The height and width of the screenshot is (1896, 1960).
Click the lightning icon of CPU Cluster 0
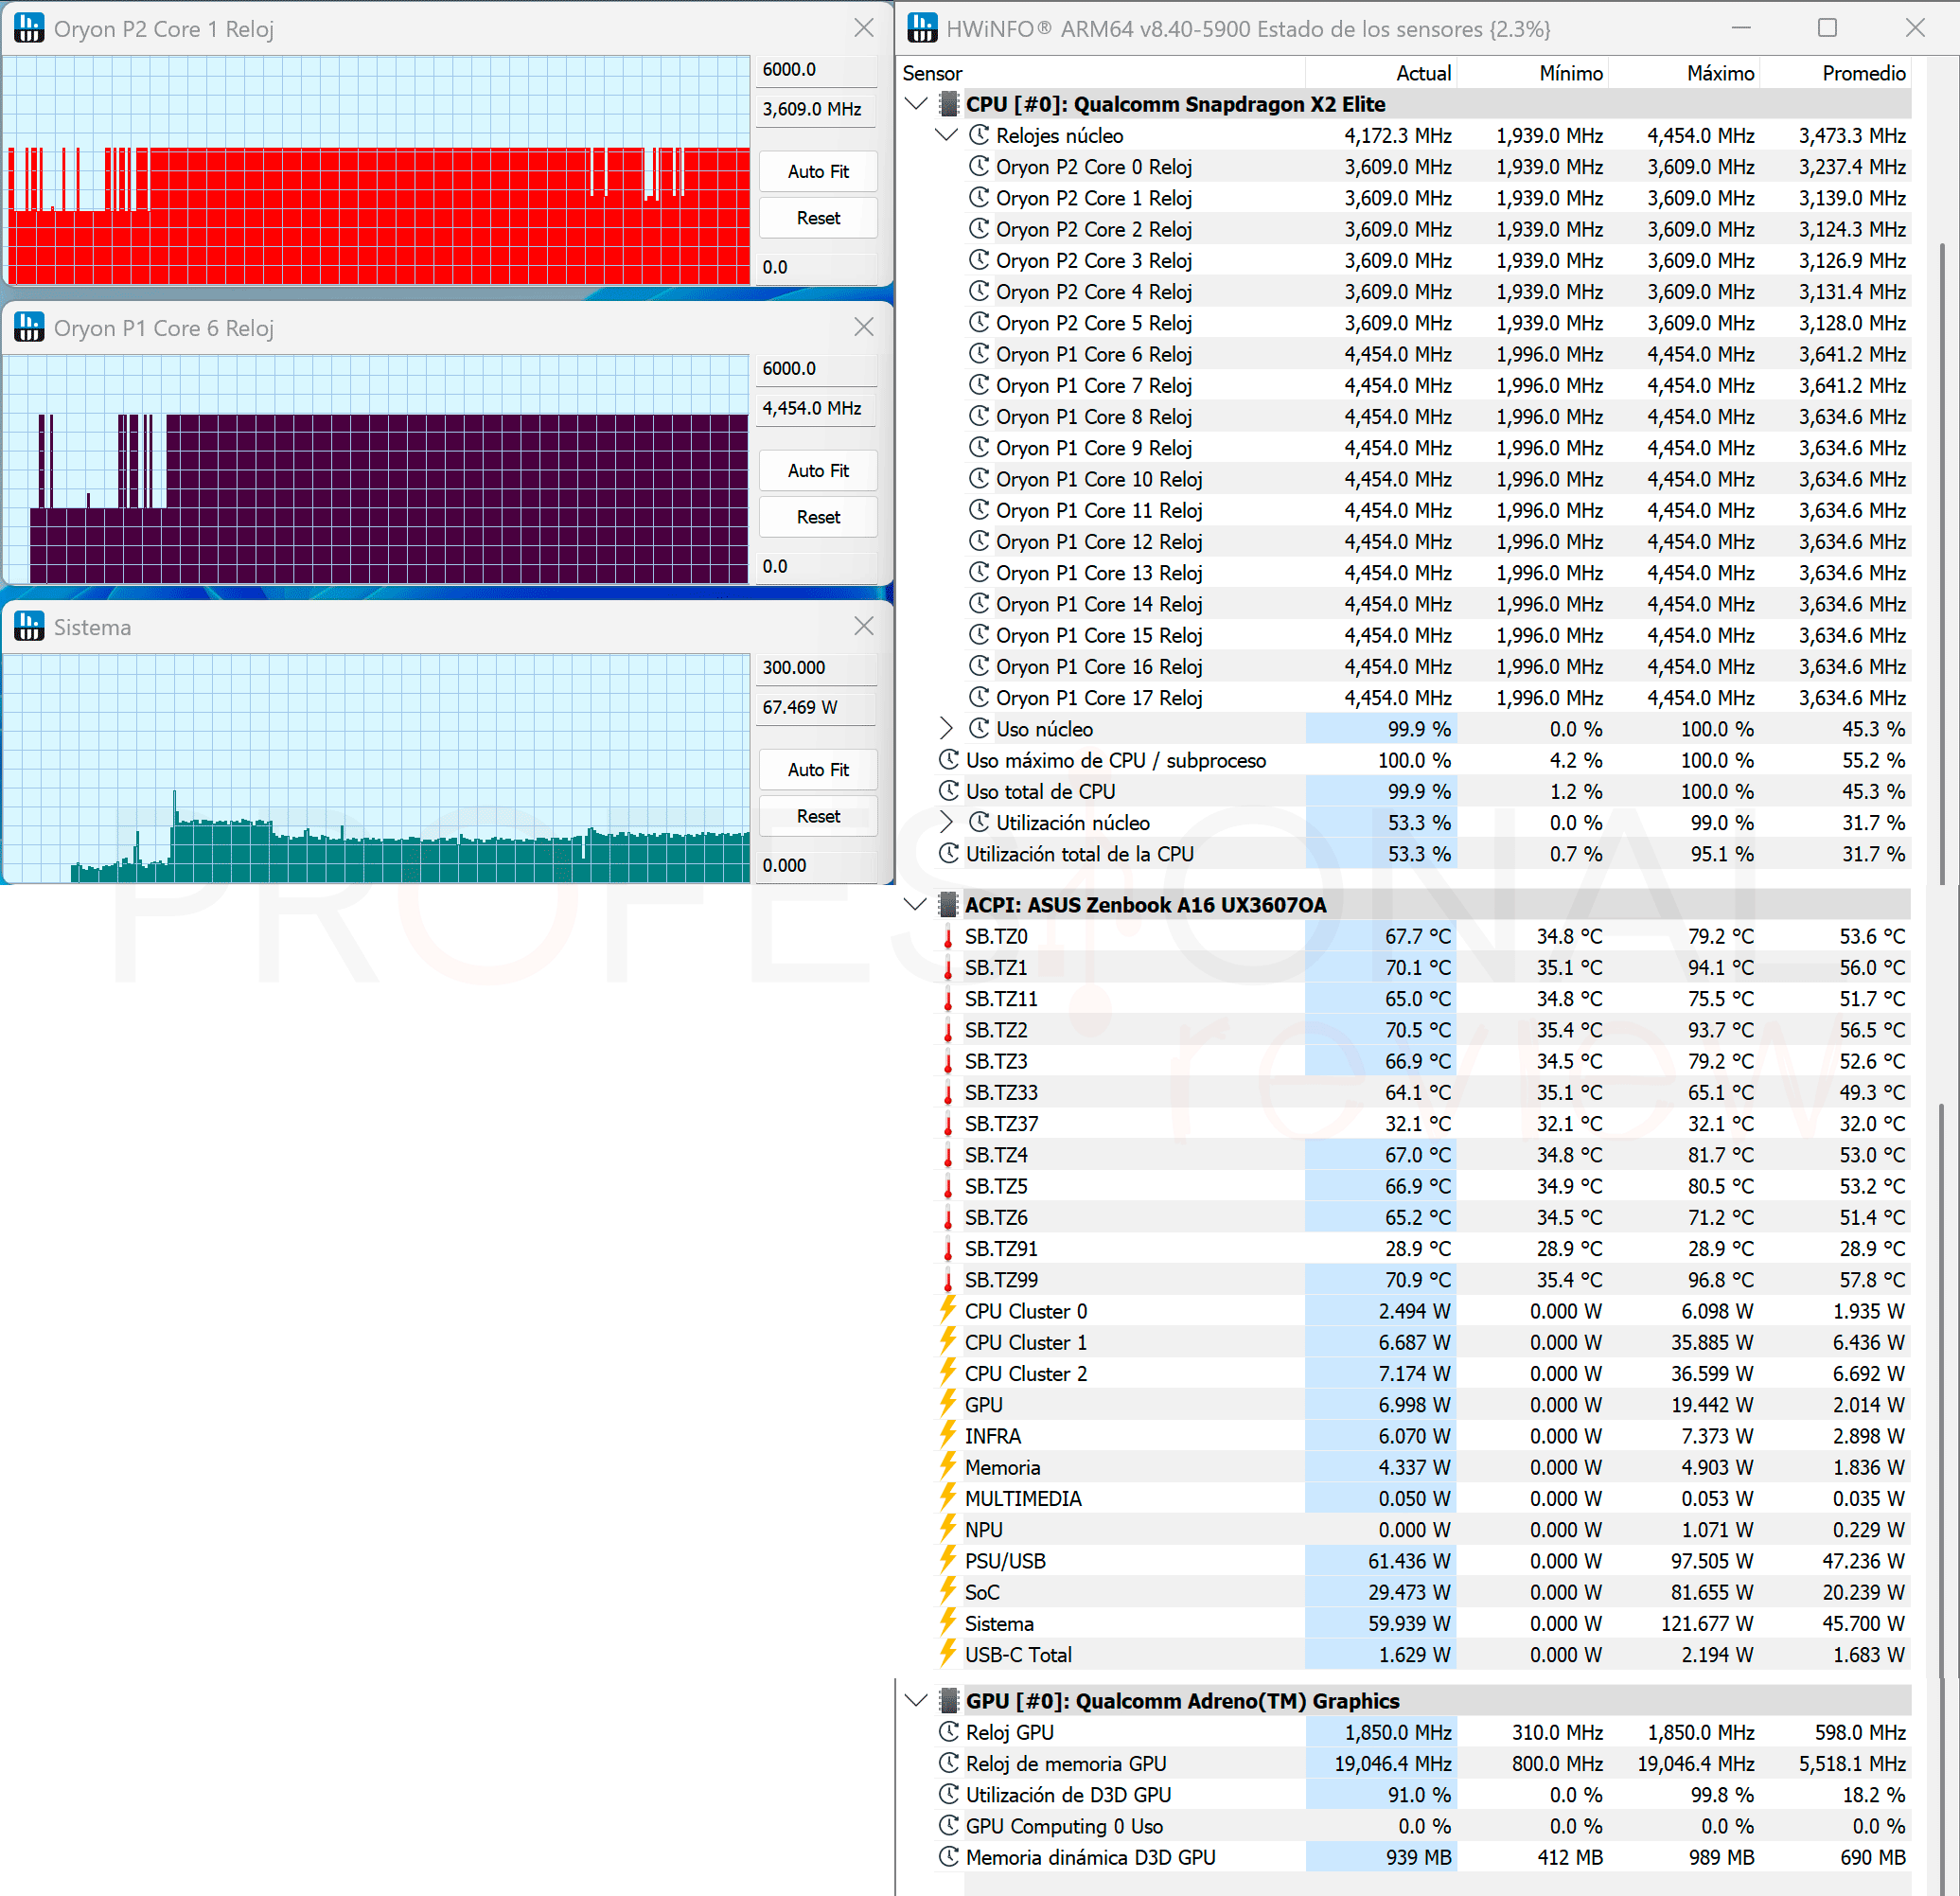pyautogui.click(x=948, y=1310)
